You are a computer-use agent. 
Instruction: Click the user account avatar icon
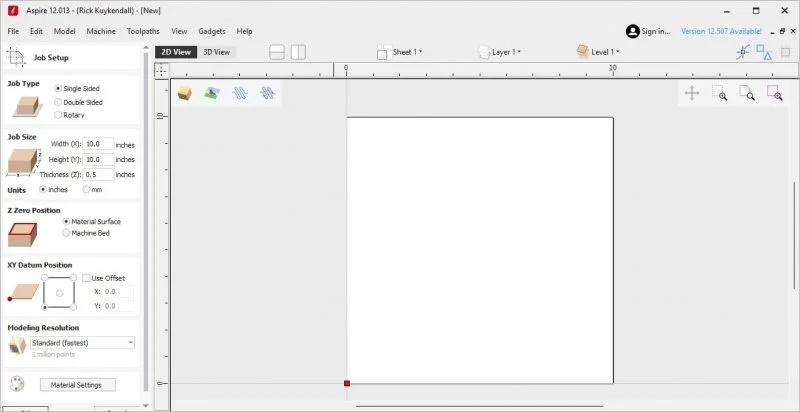point(633,31)
